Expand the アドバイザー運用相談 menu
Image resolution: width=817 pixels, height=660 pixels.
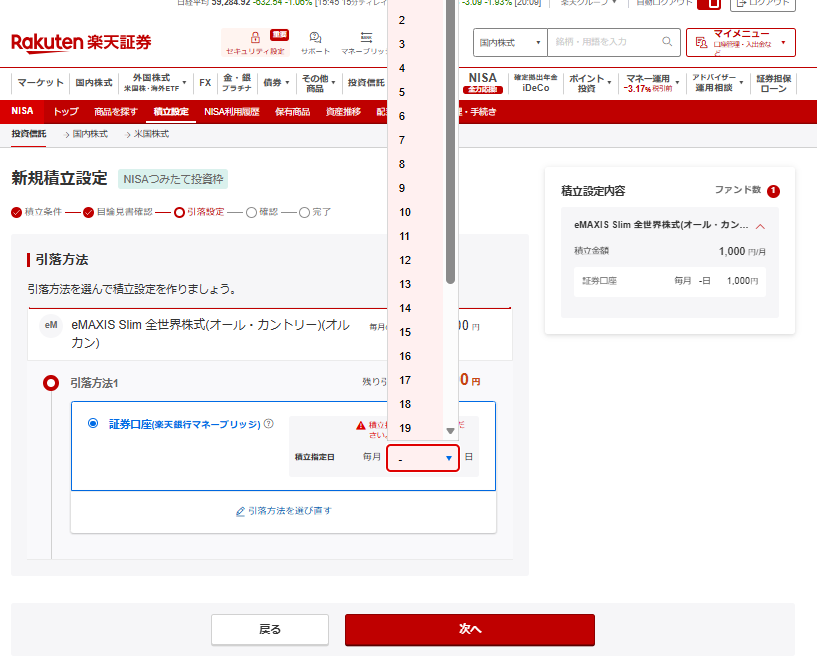717,83
